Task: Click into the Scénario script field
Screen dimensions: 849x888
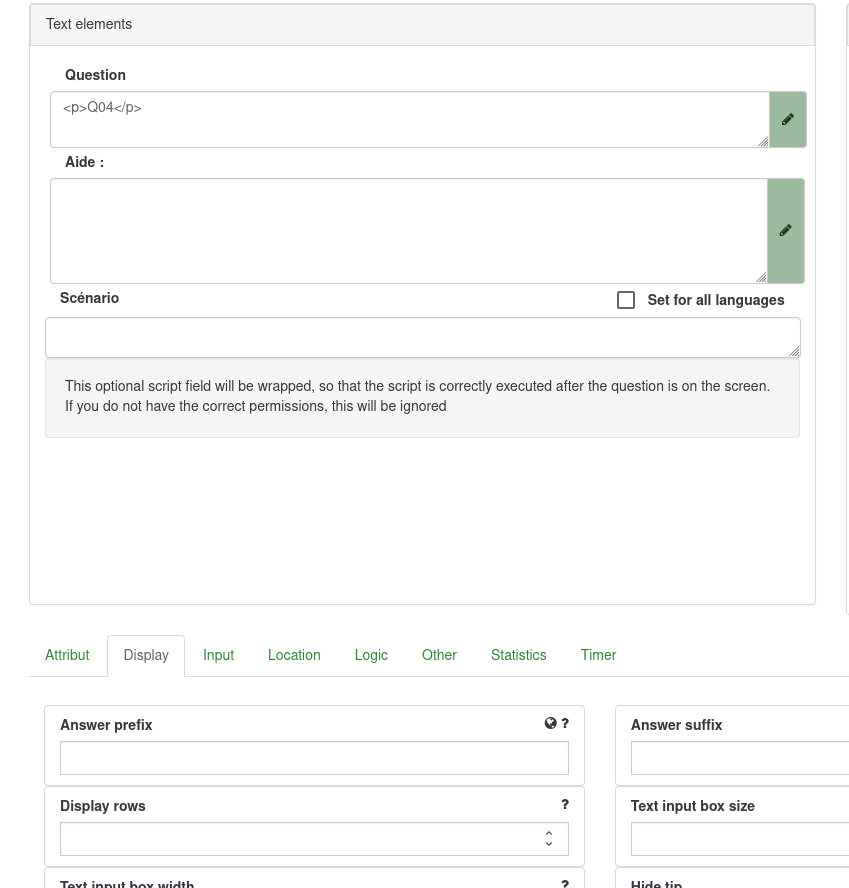Action: coord(420,338)
